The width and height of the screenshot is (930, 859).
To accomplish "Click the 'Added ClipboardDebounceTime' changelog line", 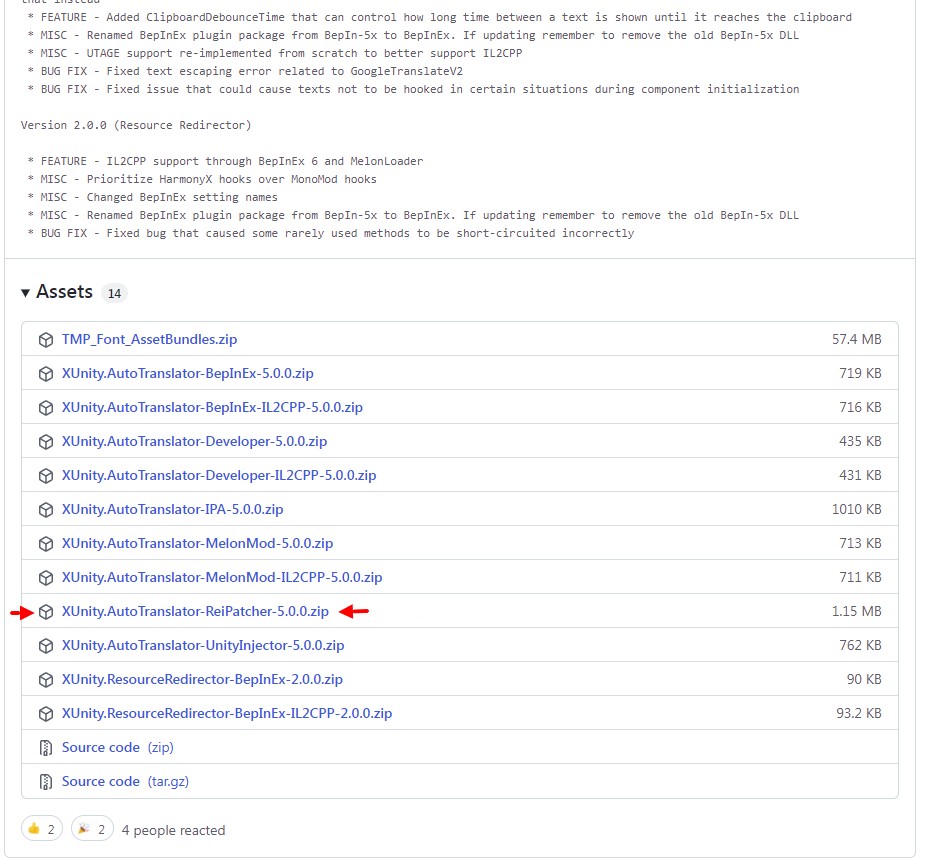I will pos(439,17).
